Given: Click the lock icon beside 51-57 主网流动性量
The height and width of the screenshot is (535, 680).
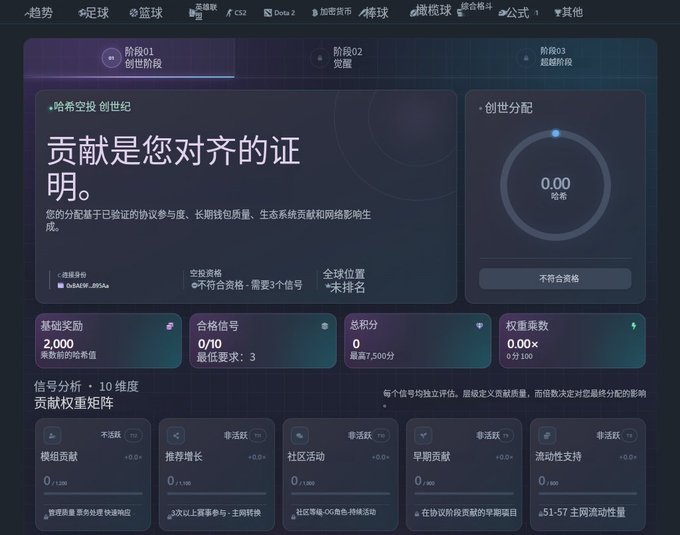Looking at the screenshot, I should click(x=541, y=514).
